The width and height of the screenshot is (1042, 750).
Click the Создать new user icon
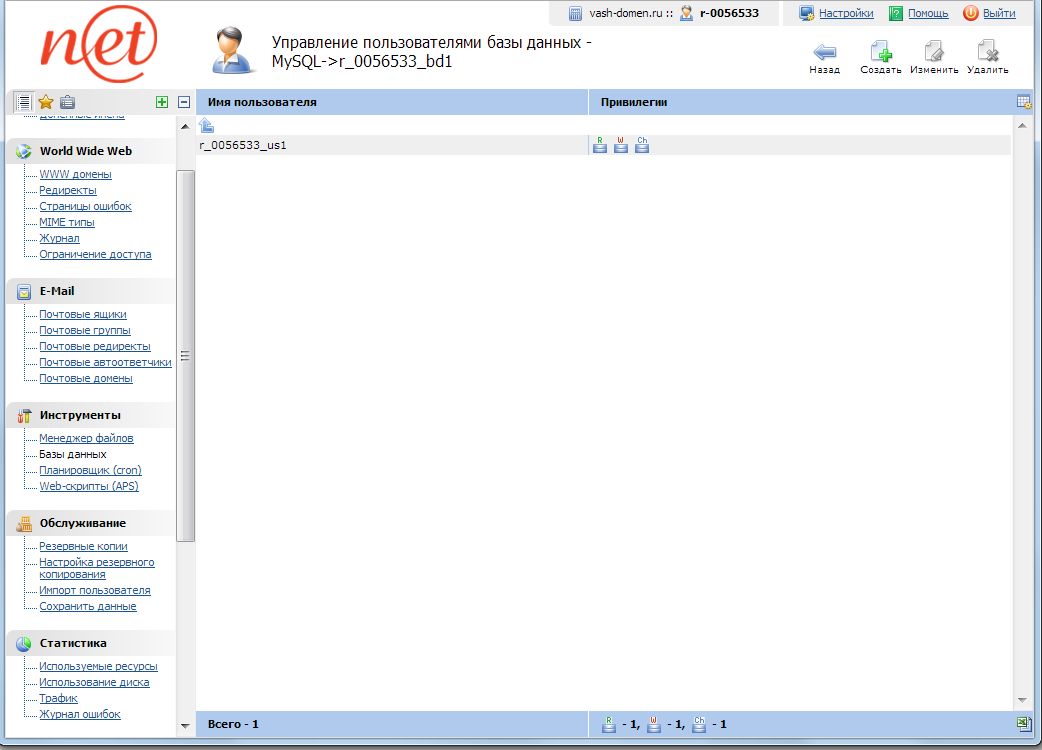point(880,53)
